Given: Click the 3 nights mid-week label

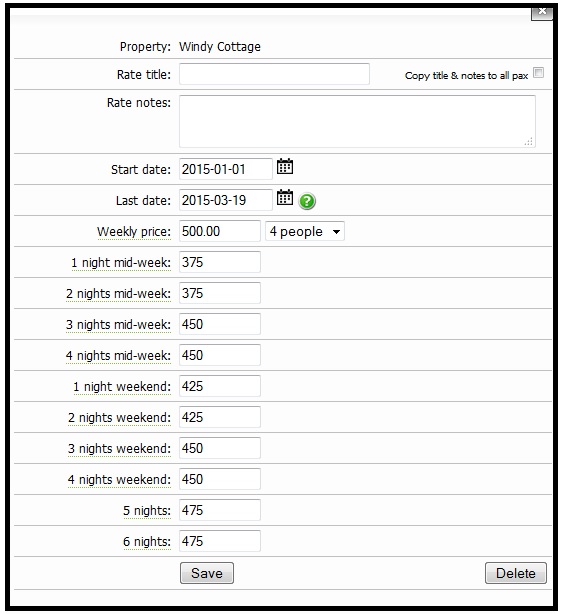Looking at the screenshot, I should (119, 325).
